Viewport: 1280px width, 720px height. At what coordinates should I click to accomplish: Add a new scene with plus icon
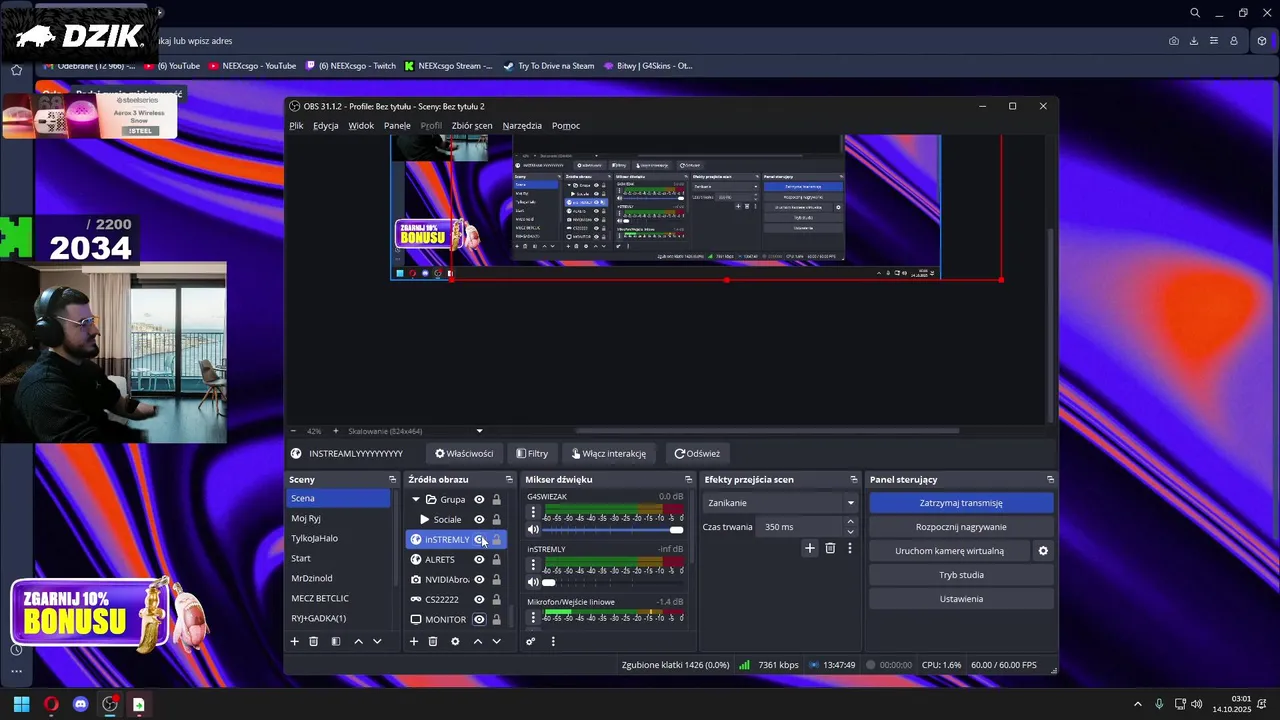click(x=294, y=641)
